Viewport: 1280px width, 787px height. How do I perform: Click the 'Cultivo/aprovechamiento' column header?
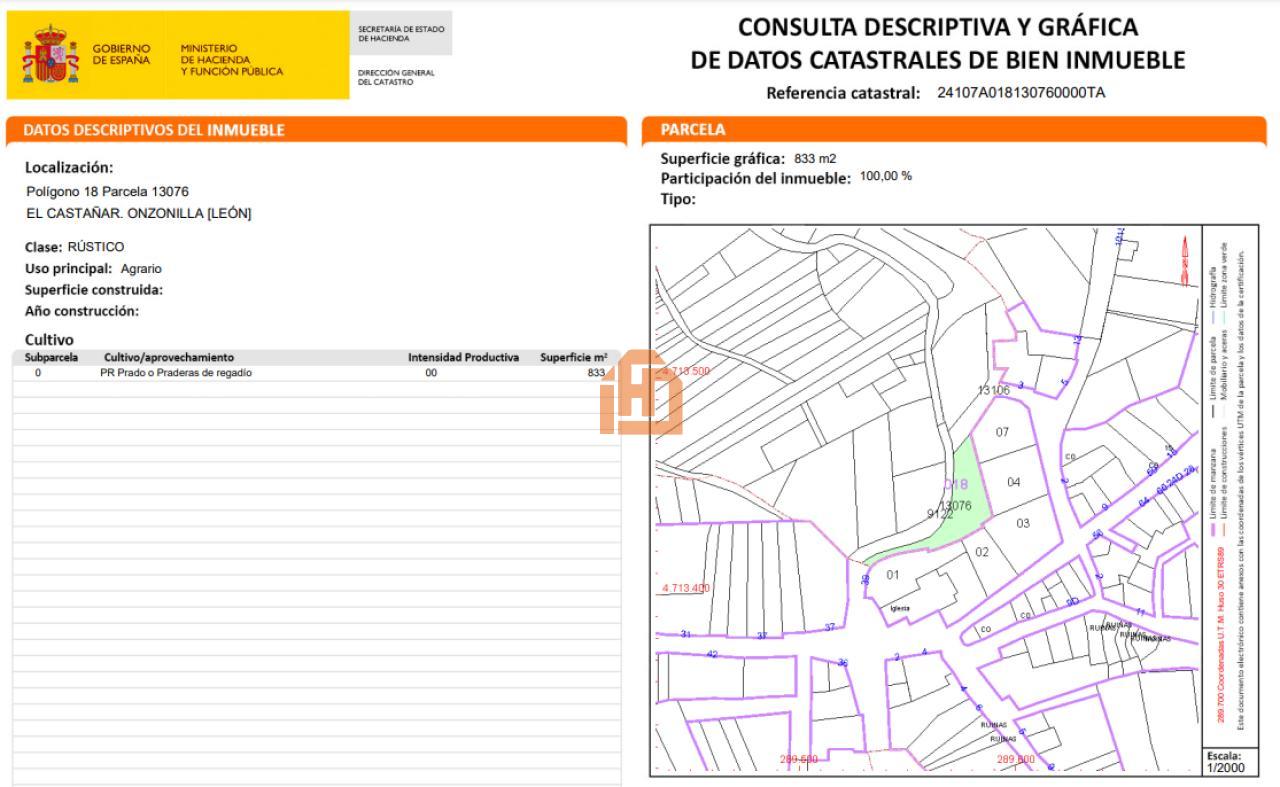(168, 357)
